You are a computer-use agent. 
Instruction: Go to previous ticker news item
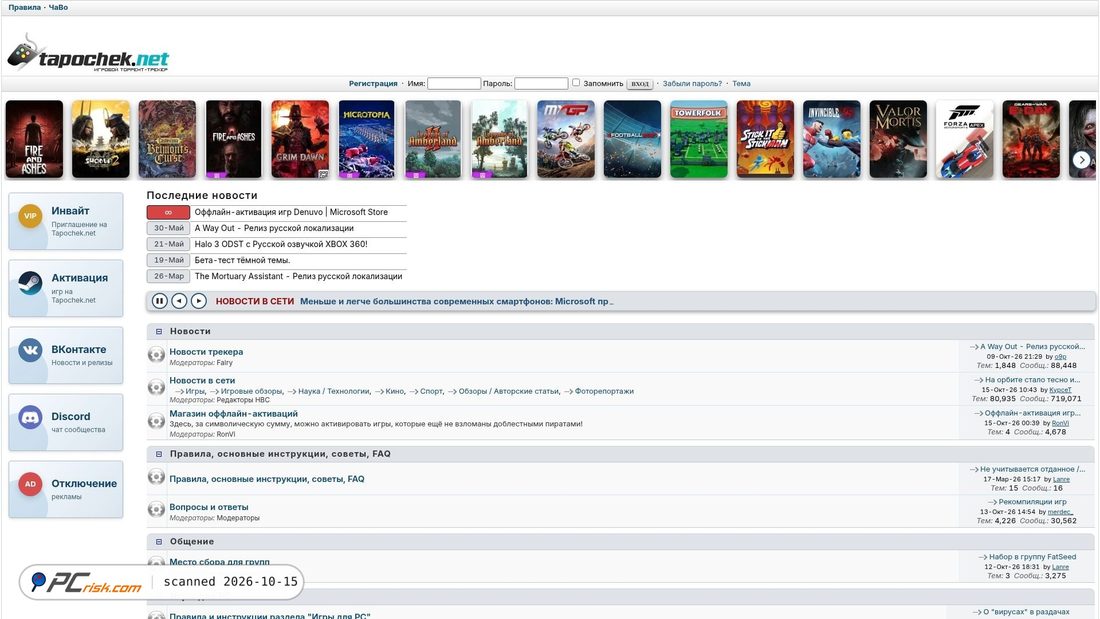[179, 301]
